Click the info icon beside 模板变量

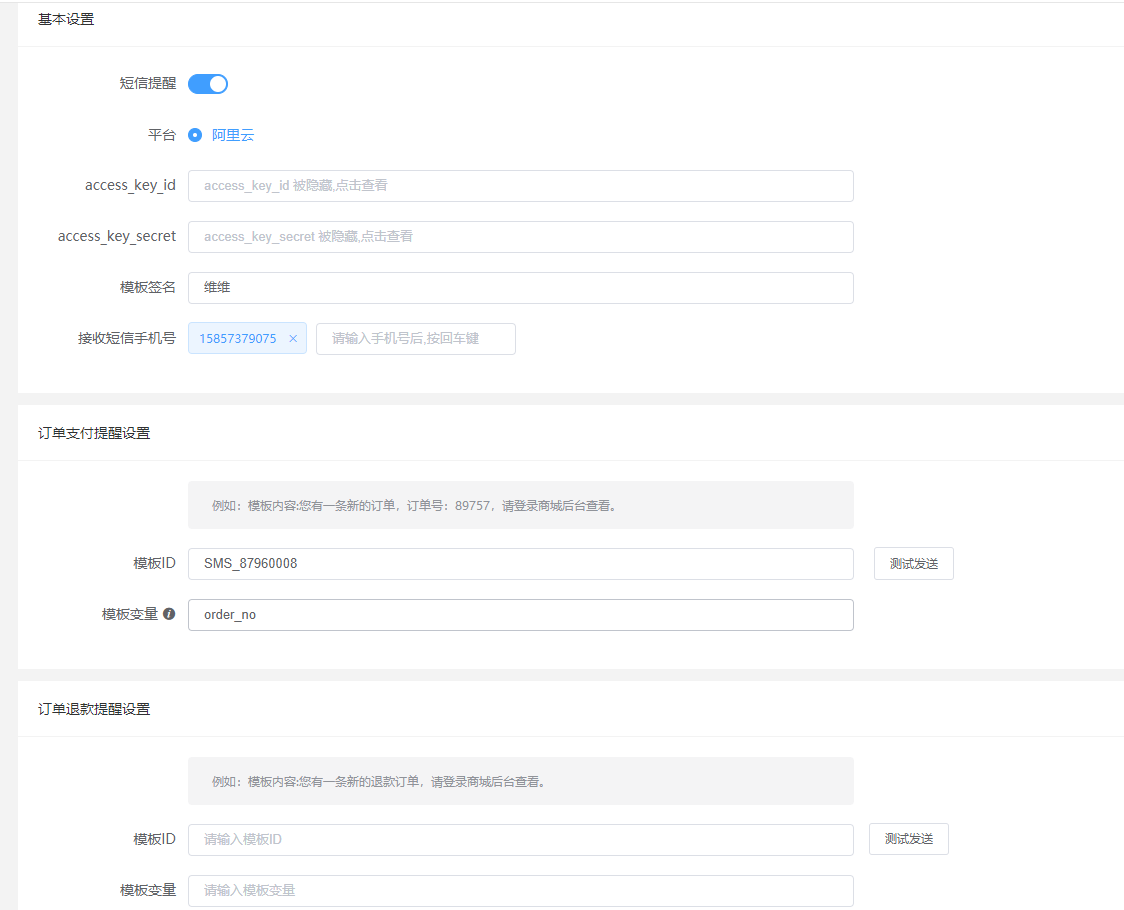(x=169, y=614)
